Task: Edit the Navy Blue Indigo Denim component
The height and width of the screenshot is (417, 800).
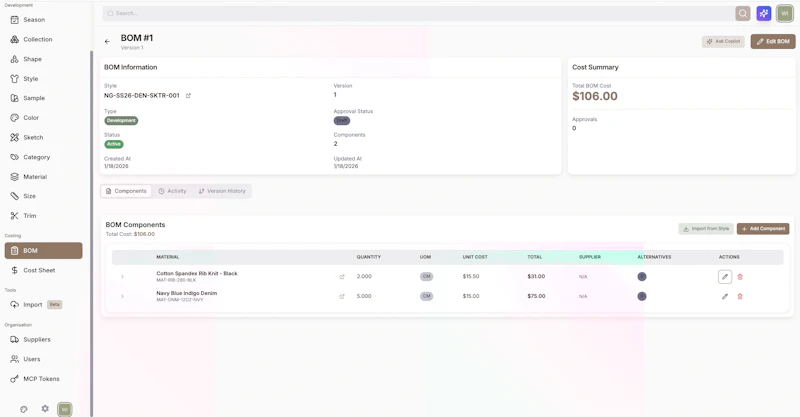Action: pyautogui.click(x=725, y=296)
